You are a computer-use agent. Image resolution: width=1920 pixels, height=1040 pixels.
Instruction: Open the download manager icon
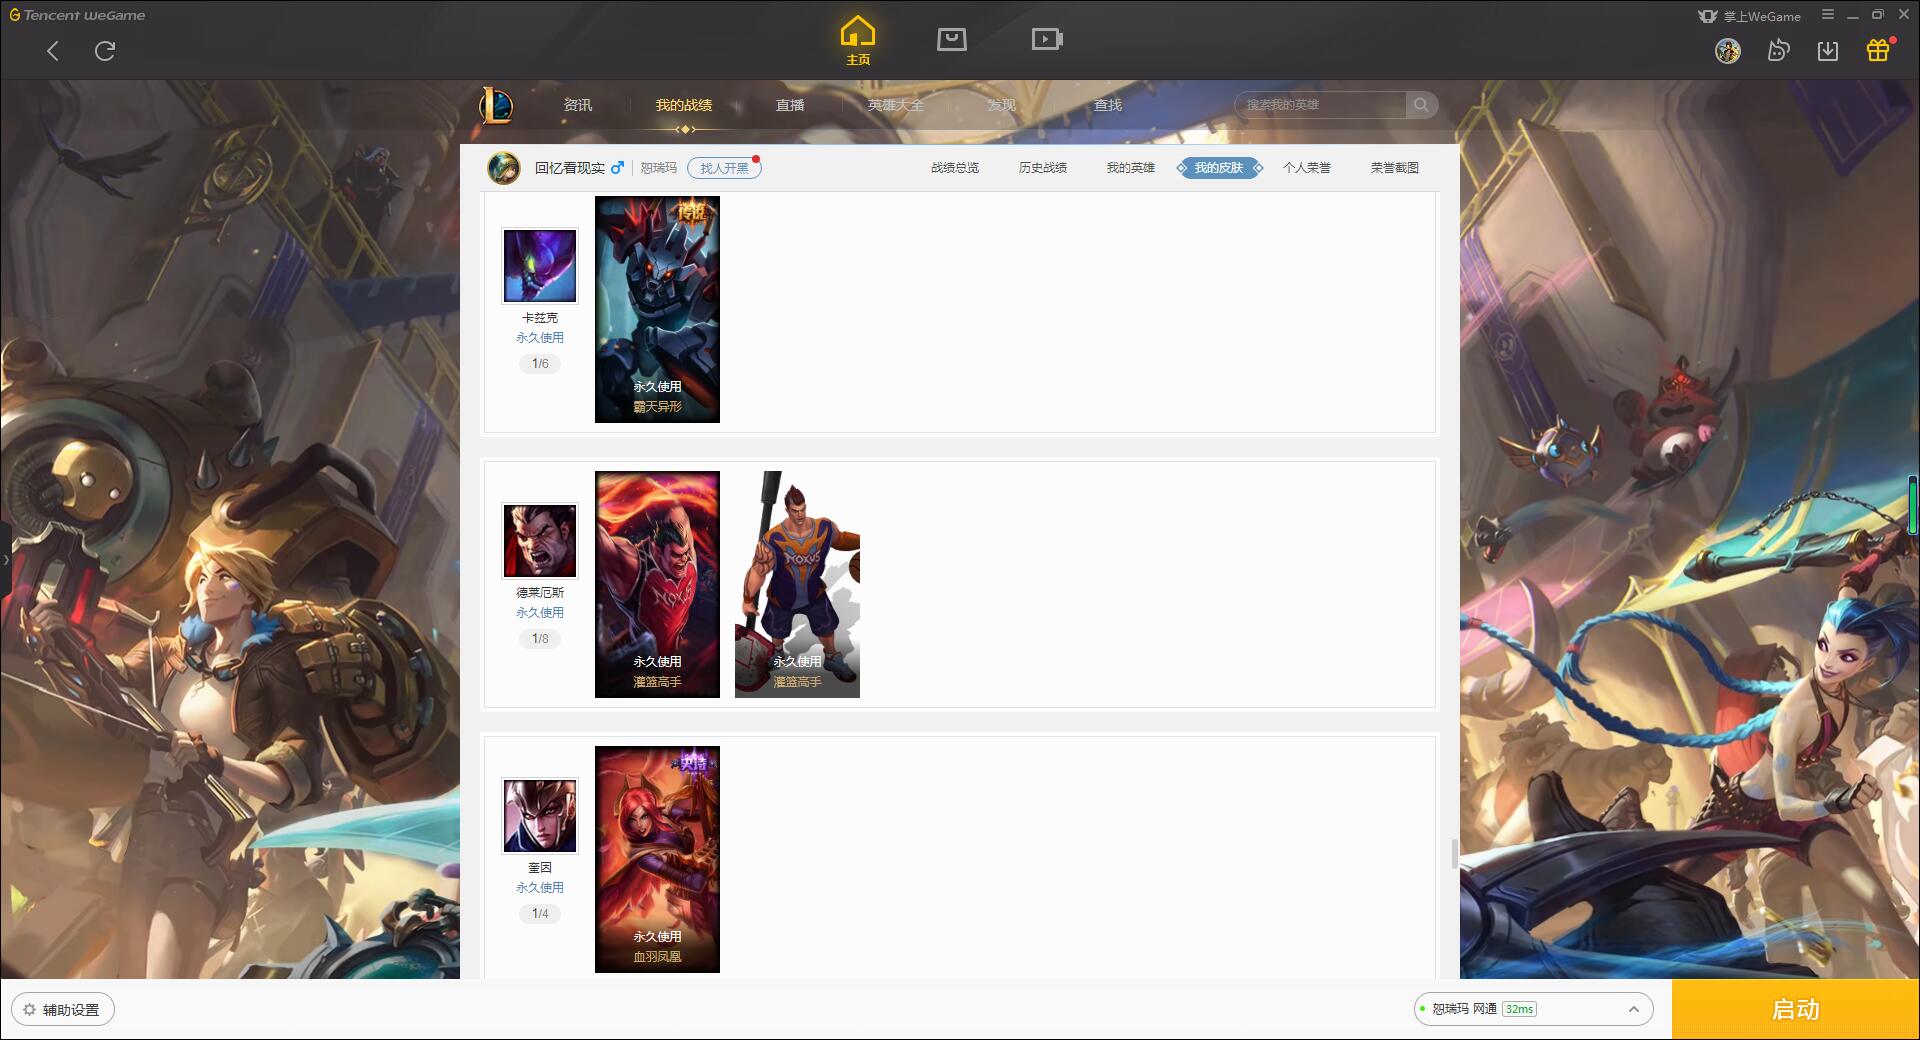coord(1828,50)
